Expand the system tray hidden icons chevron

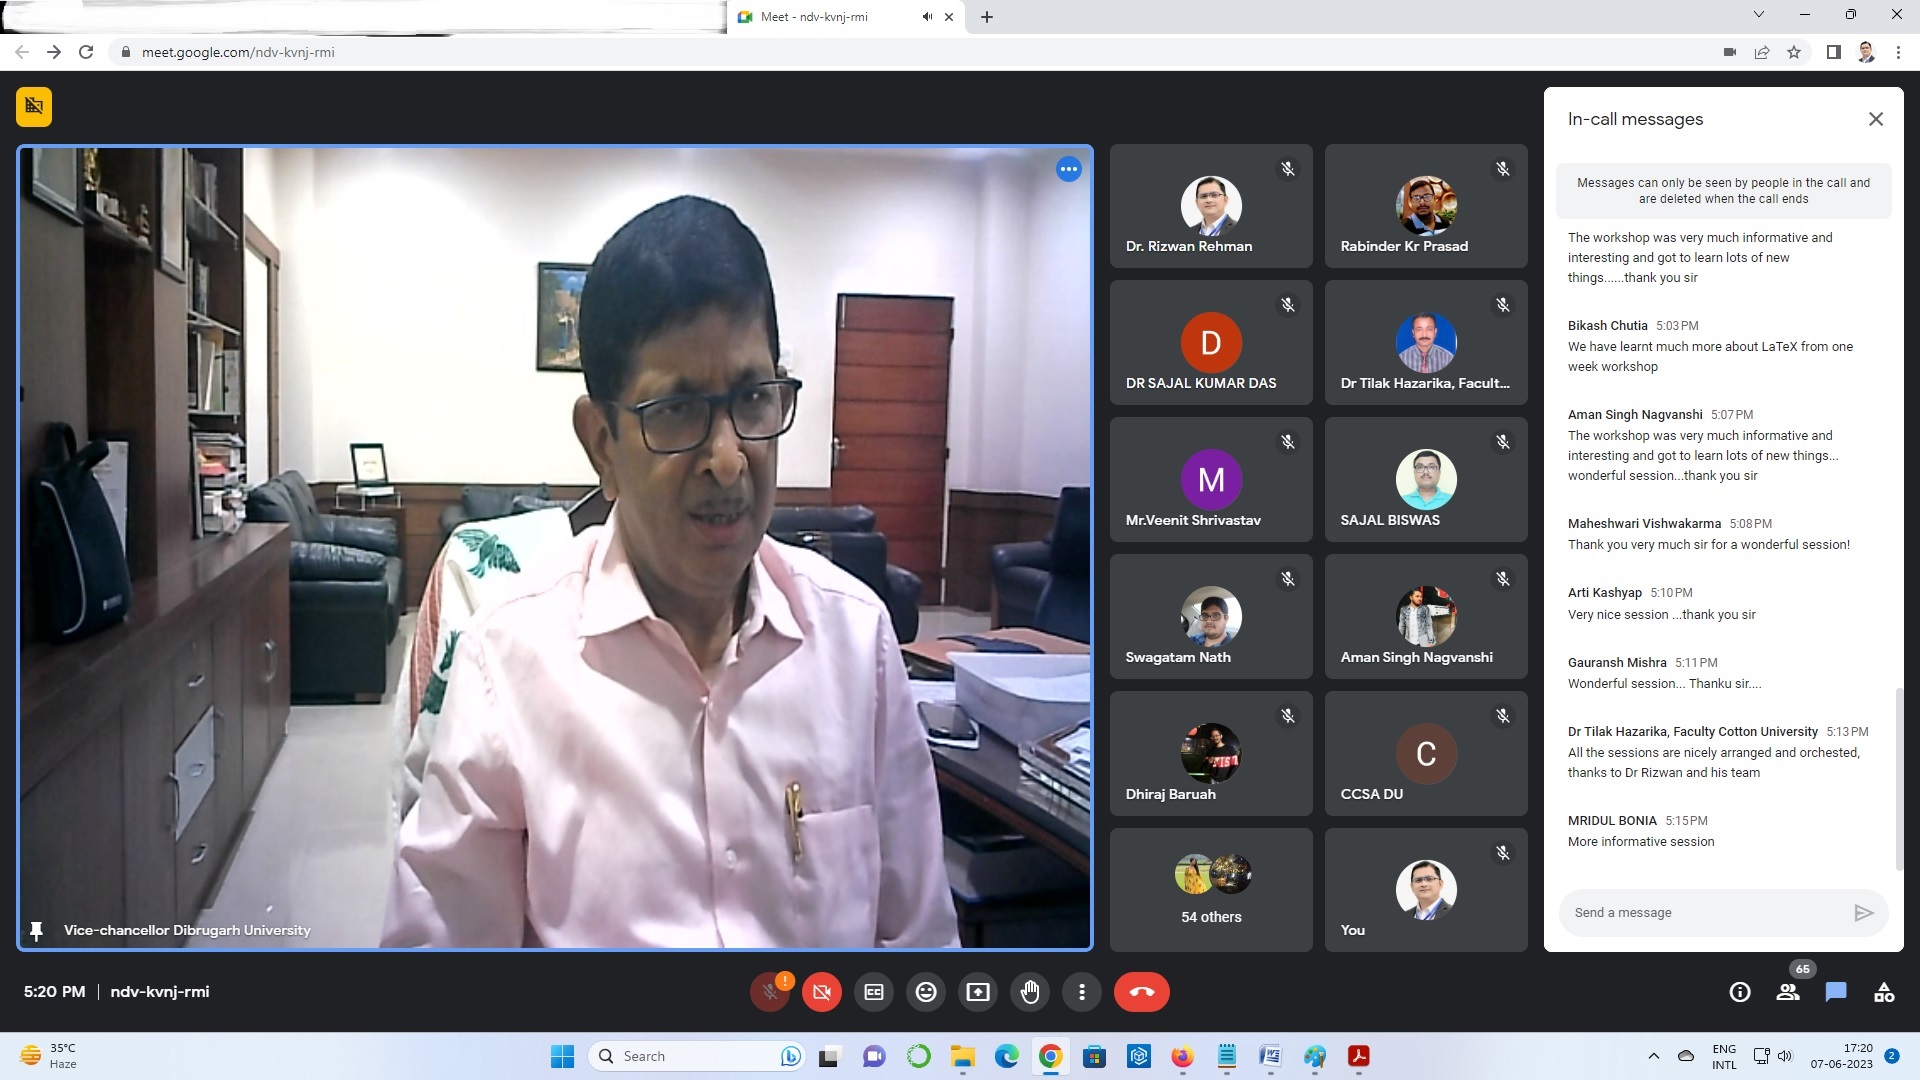pos(1653,1056)
